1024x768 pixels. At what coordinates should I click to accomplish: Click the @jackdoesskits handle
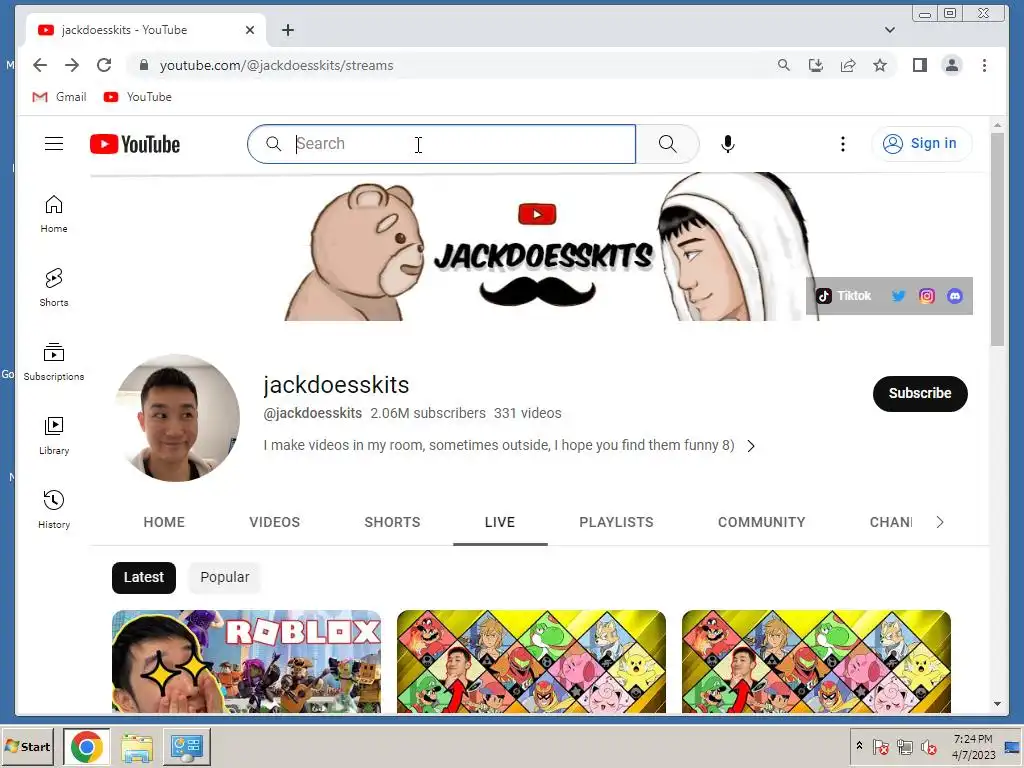pyautogui.click(x=312, y=413)
